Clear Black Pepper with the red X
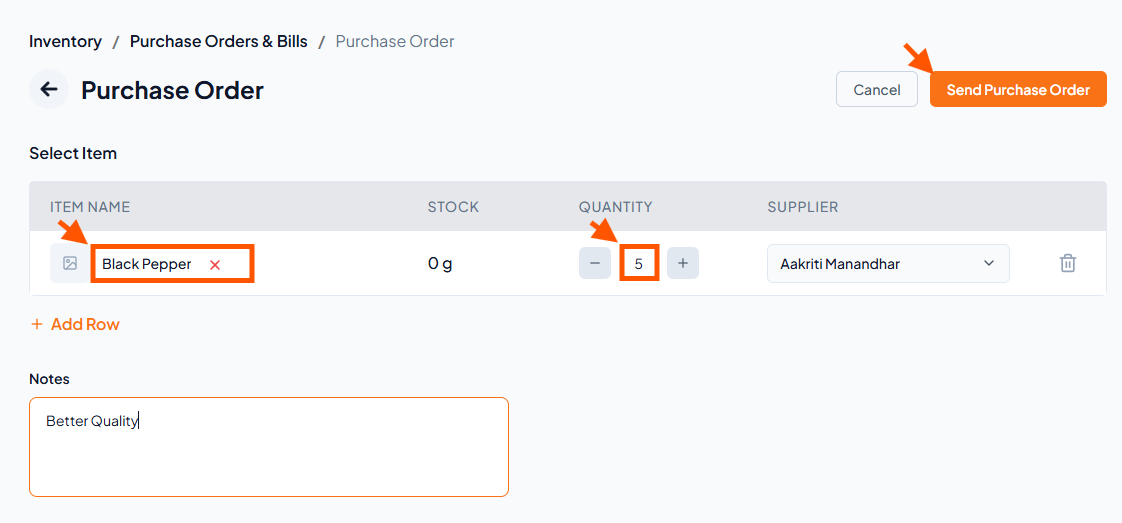 [215, 265]
